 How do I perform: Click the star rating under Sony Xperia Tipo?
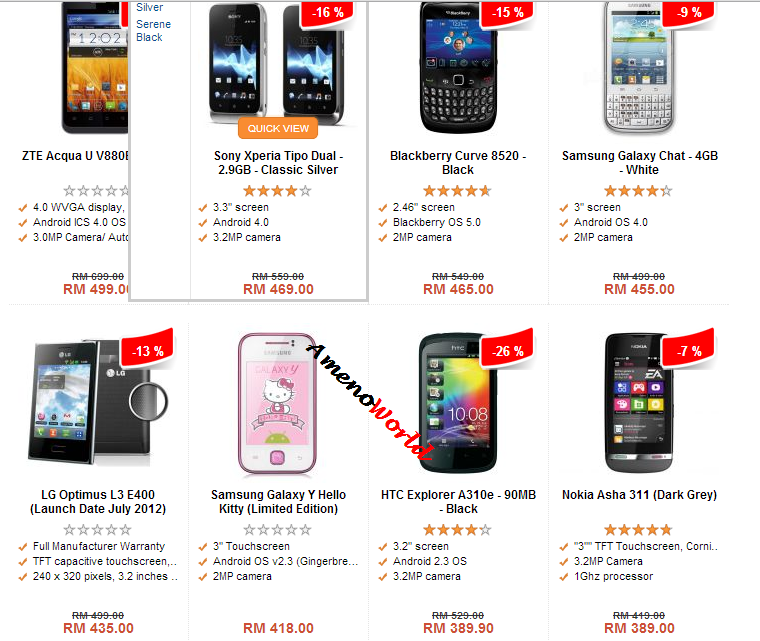pos(277,191)
